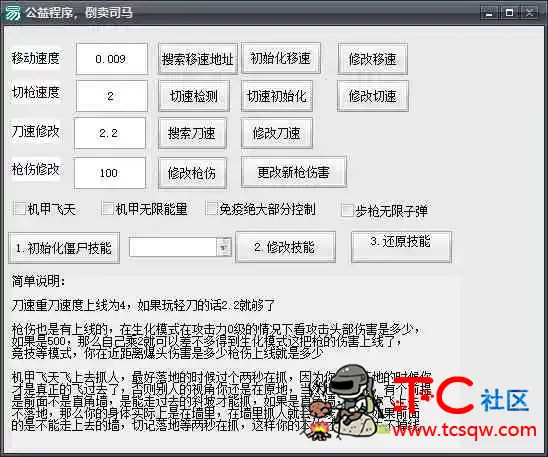The image size is (548, 457).
Task: Maximize the window
Action: pyautogui.click(x=510, y=13)
